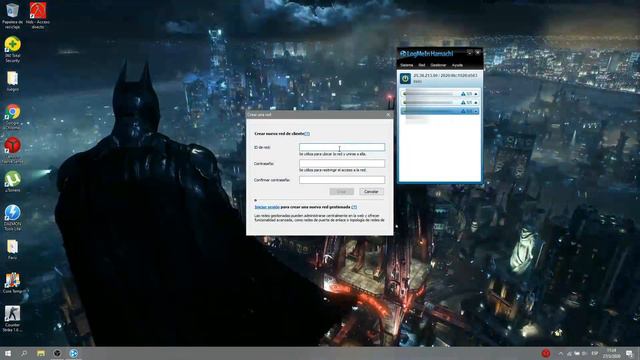Image resolution: width=640 pixels, height=360 pixels.
Task: Open help link beside nueva red gestionada
Action: click(354, 207)
